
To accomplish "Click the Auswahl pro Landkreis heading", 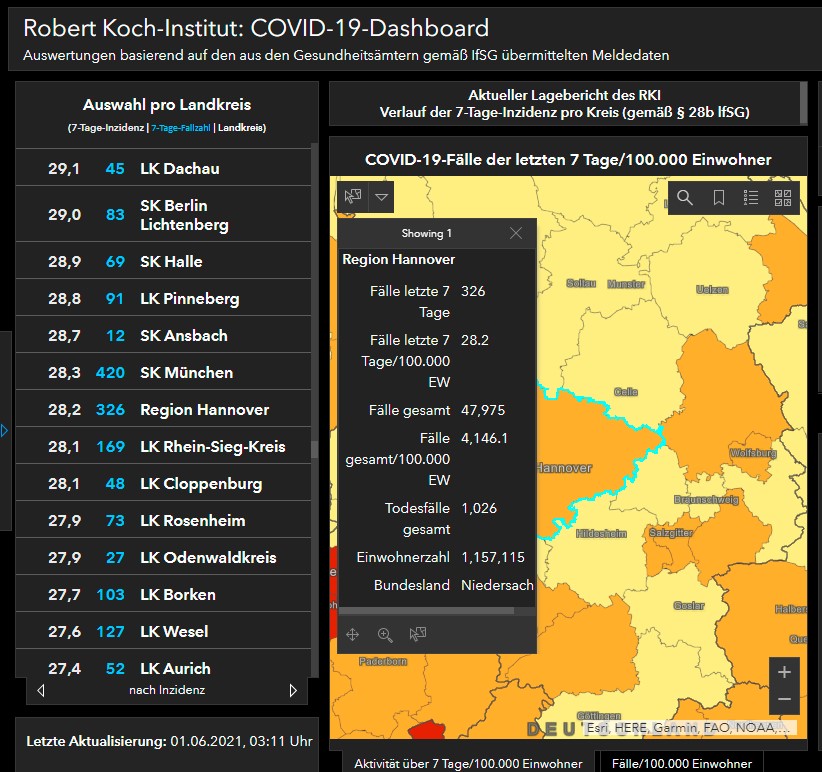I will pos(167,105).
